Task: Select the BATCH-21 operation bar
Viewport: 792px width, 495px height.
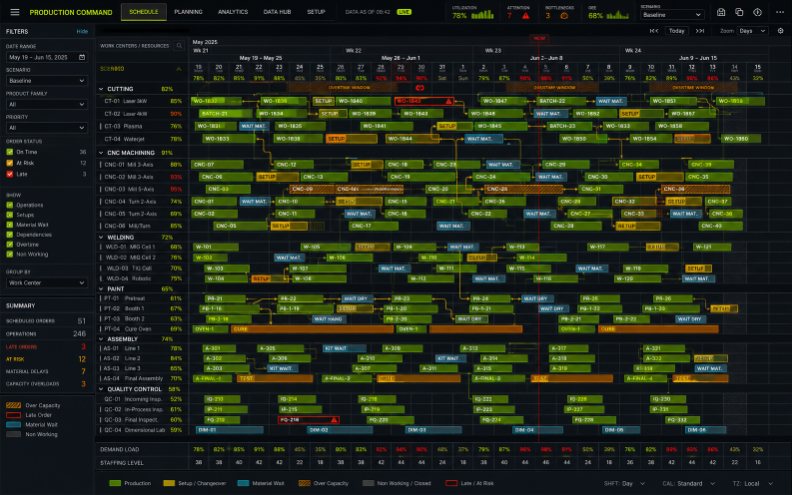Action: click(225, 114)
